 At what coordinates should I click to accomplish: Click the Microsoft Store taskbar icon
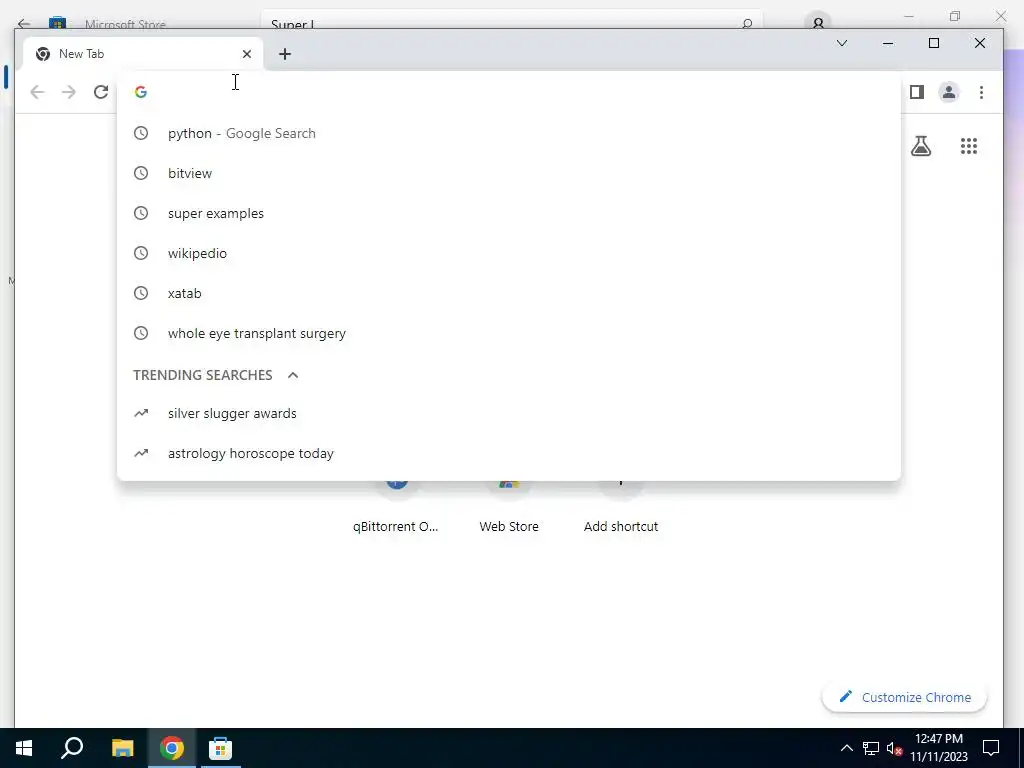[x=220, y=748]
